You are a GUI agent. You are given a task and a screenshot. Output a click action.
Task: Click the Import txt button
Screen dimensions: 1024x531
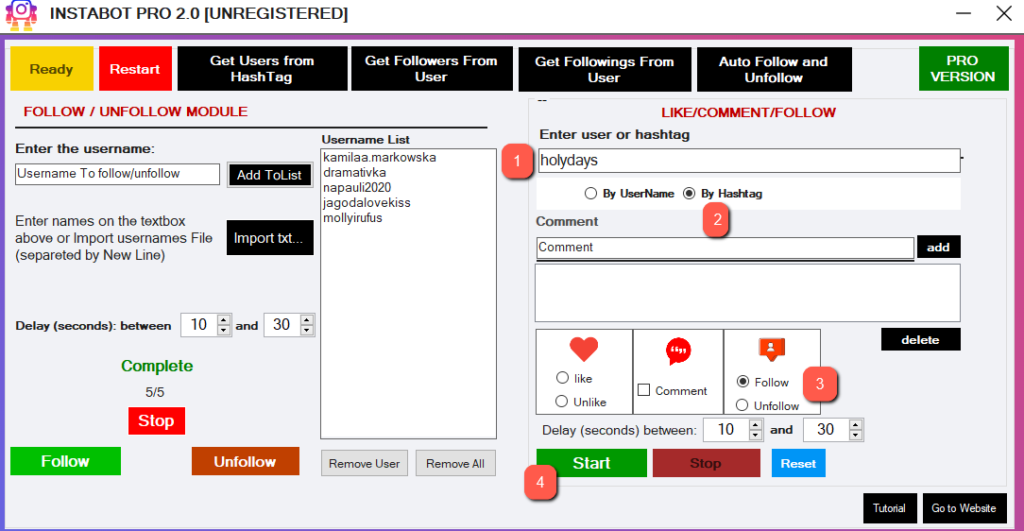[270, 238]
